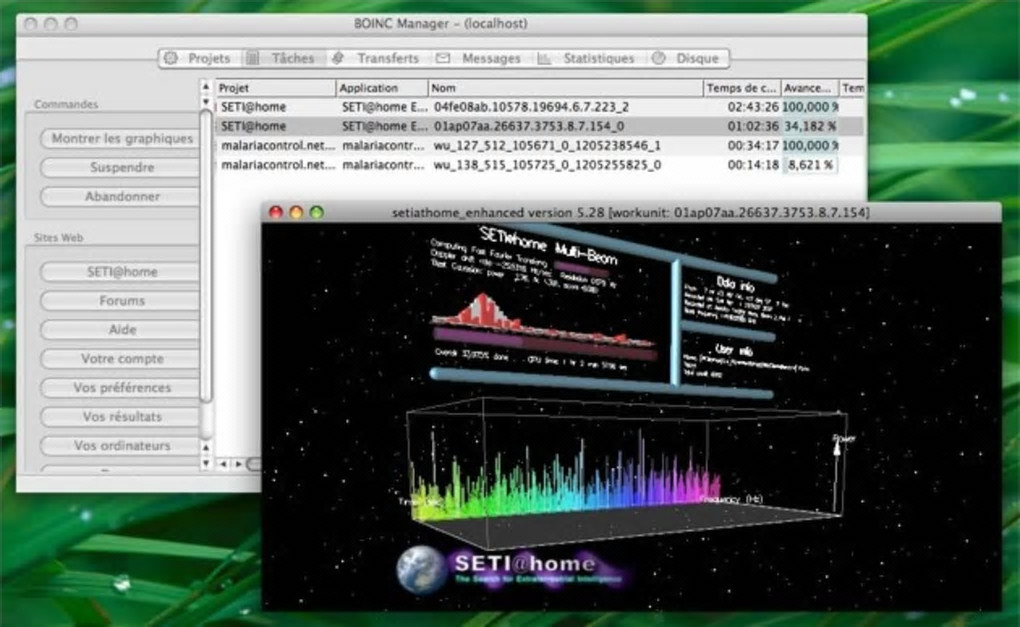
Task: Click the sidebar scroll down arrow at bottom
Action: 206,464
